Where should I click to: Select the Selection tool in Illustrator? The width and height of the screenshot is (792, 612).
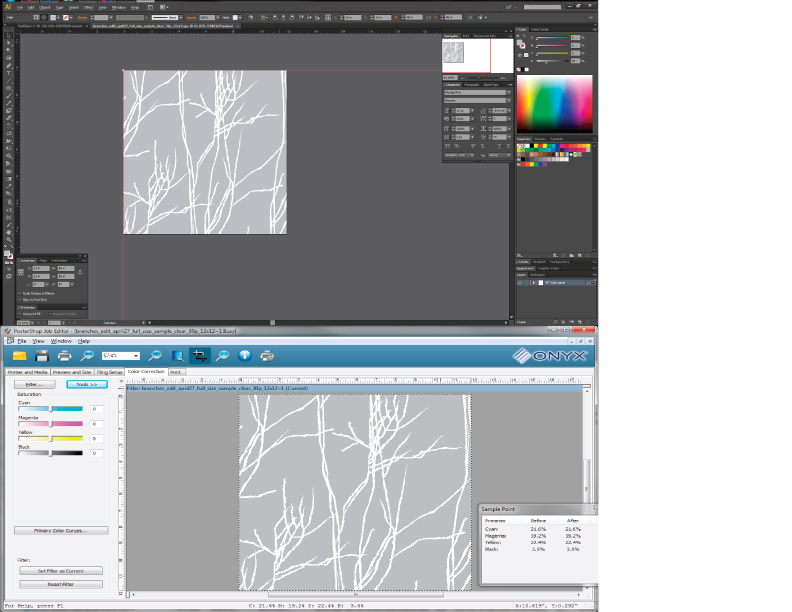point(9,36)
